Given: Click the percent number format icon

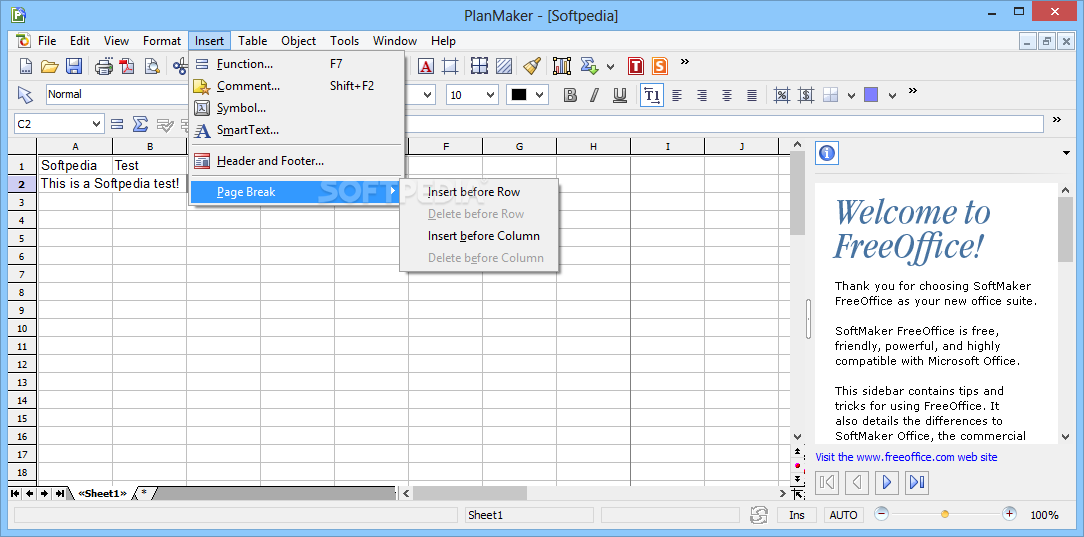Looking at the screenshot, I should click(782, 95).
